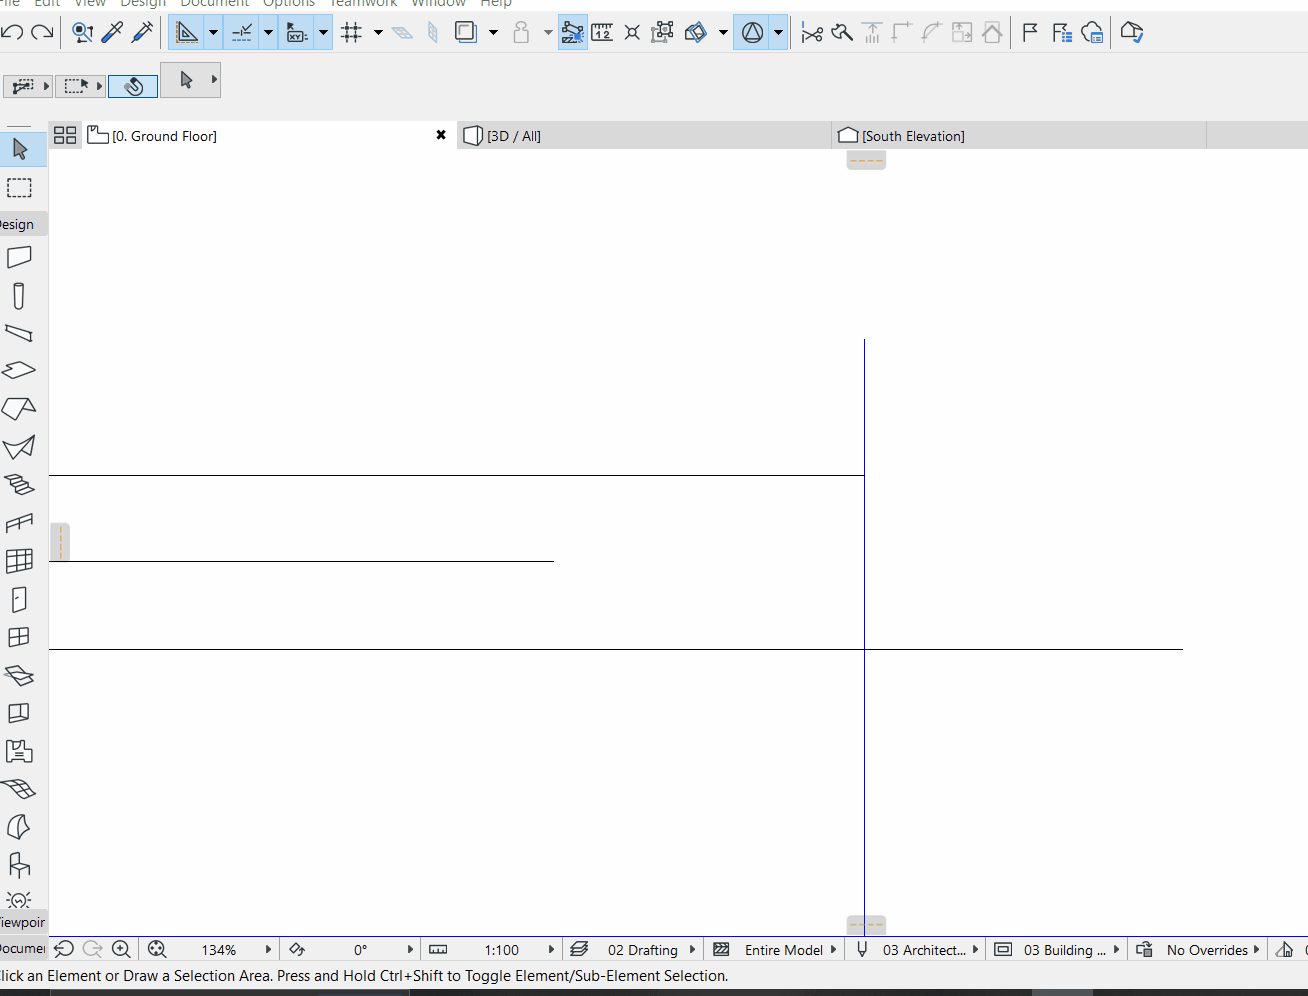The width and height of the screenshot is (1308, 996).
Task: Select the Beam tool in the toolbox
Action: pos(20,333)
